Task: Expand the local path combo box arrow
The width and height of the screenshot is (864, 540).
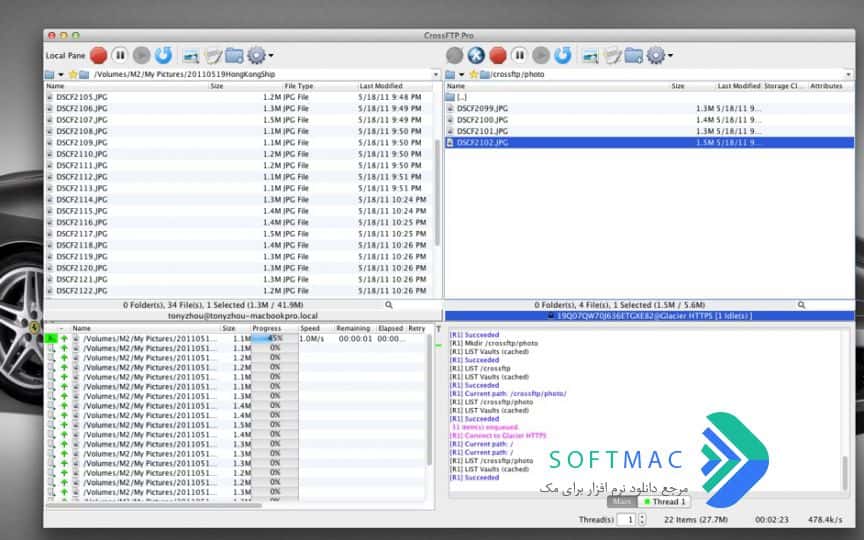Action: click(x=436, y=74)
